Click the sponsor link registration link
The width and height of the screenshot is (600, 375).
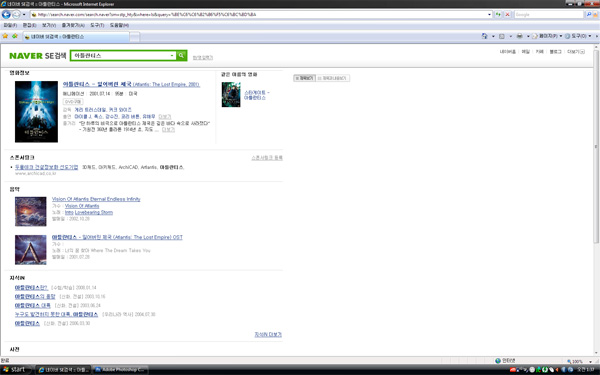[x=267, y=158]
